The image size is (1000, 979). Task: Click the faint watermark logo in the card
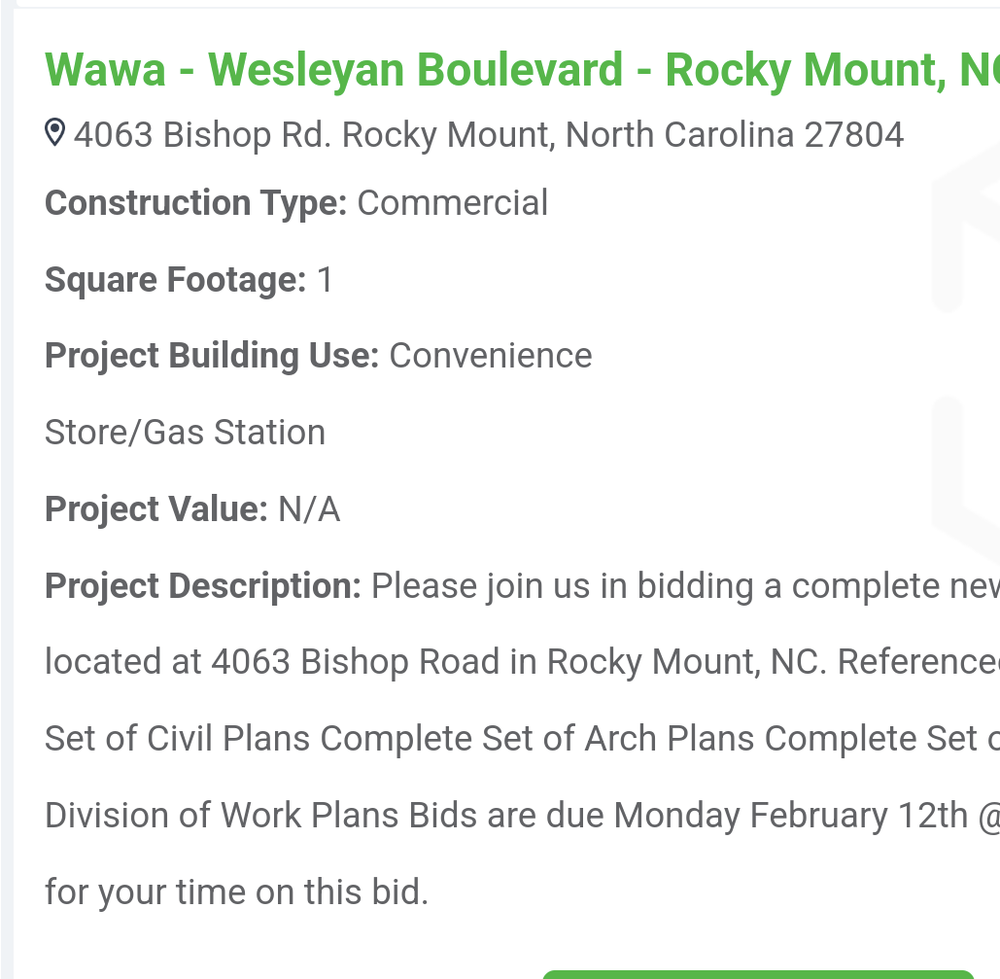(965, 300)
